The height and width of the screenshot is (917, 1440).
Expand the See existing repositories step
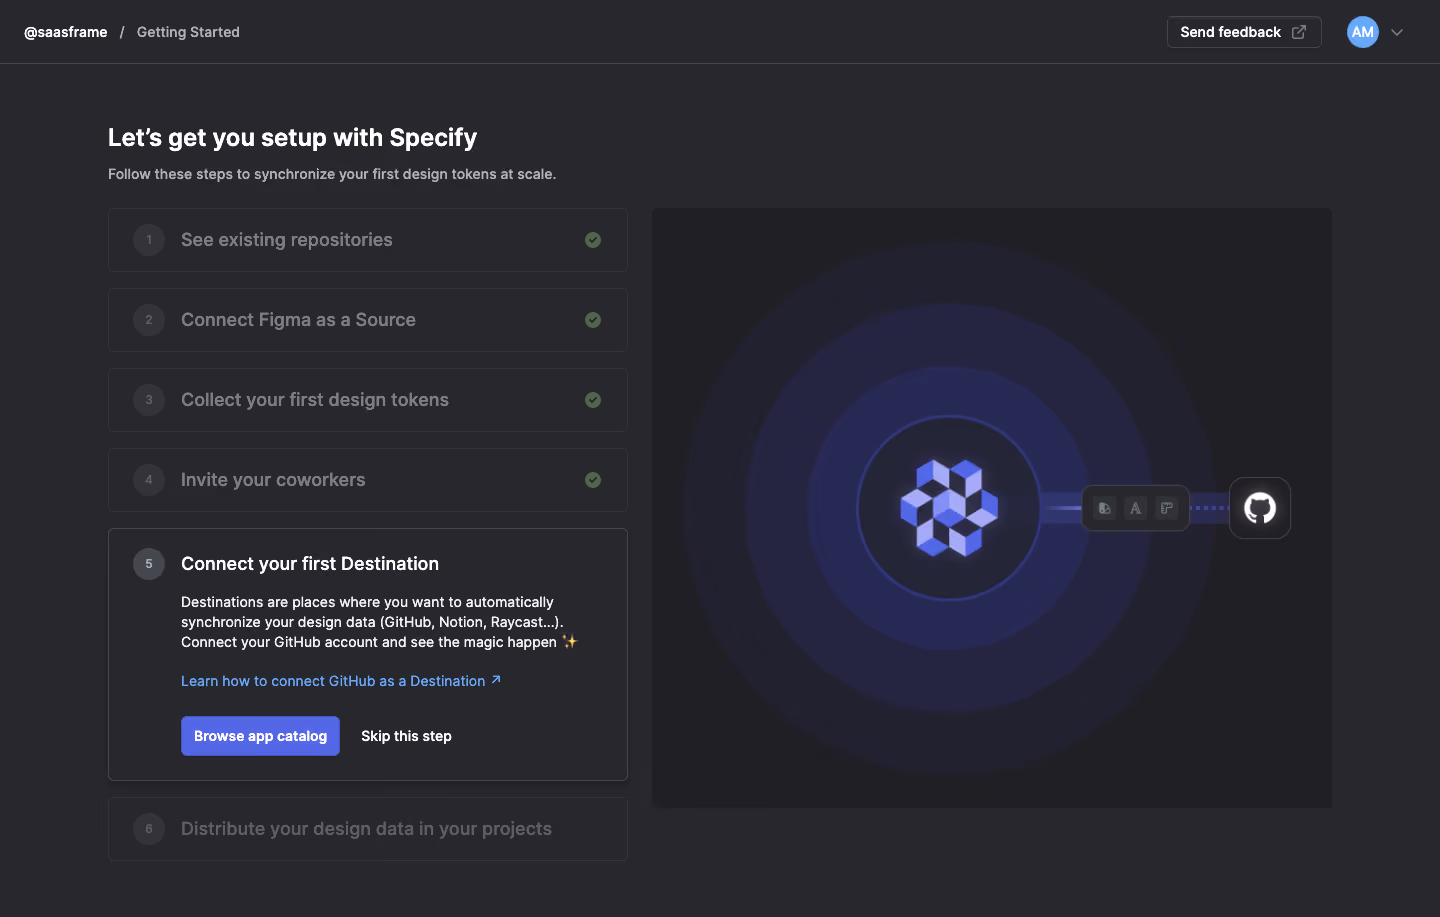coord(368,240)
